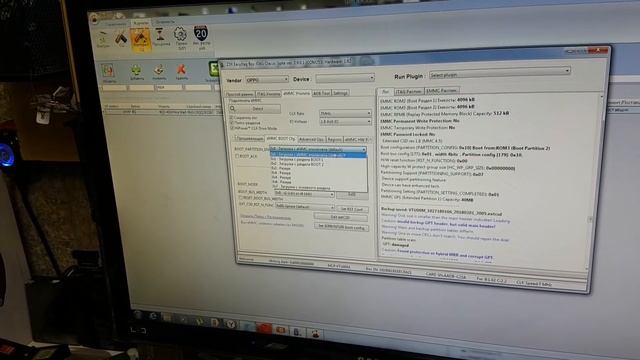The image size is (640, 360).
Task: Click the highlighted orange tools icon in ribbon
Action: coord(140,39)
